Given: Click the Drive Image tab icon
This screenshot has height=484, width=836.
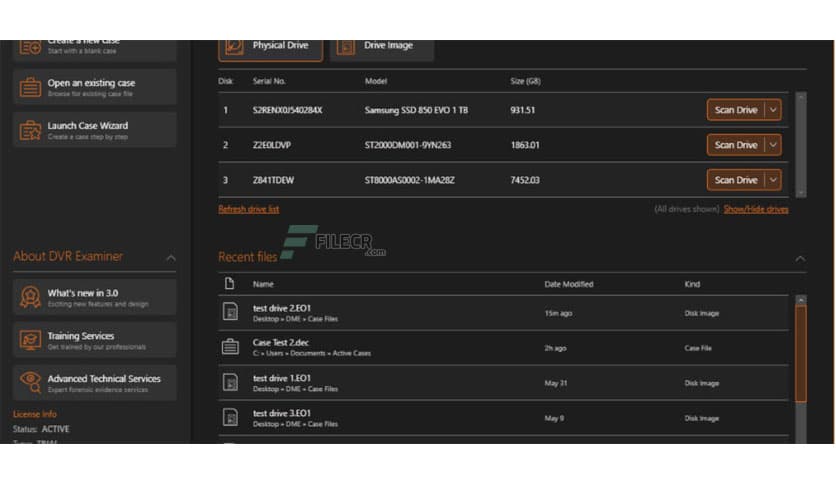Looking at the screenshot, I should pyautogui.click(x=345, y=47).
